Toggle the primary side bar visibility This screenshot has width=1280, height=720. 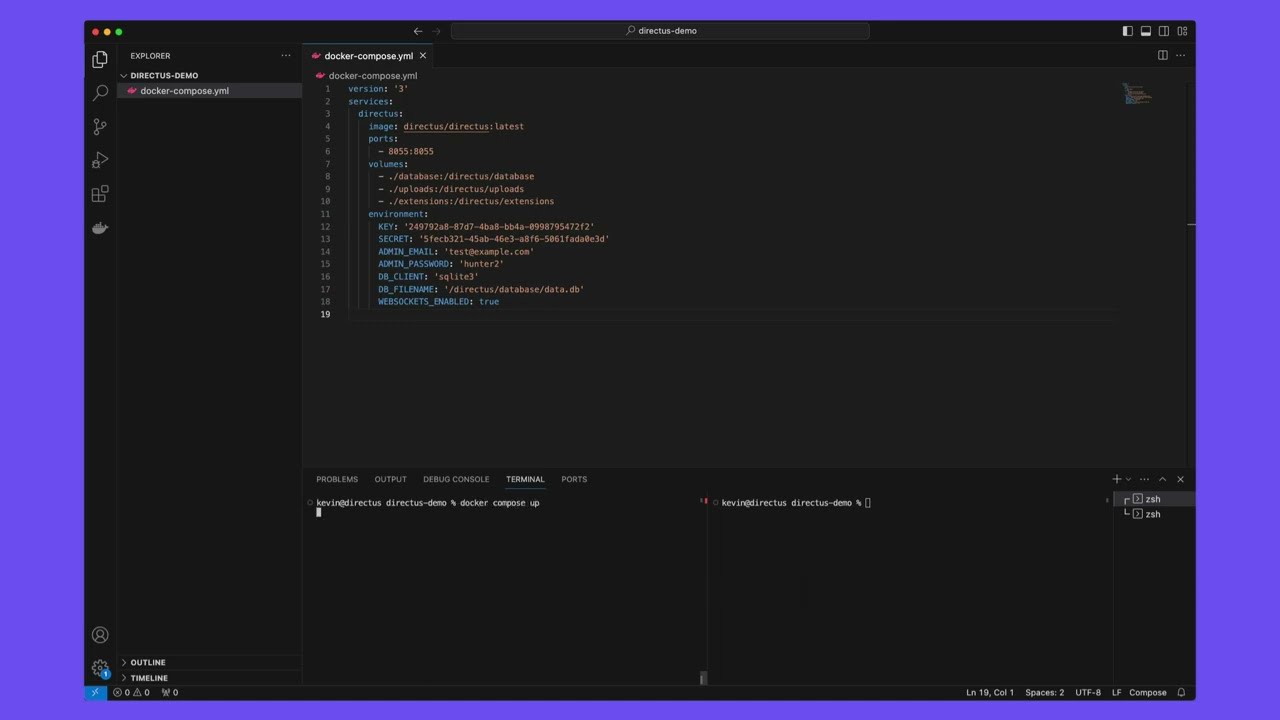click(x=1128, y=31)
